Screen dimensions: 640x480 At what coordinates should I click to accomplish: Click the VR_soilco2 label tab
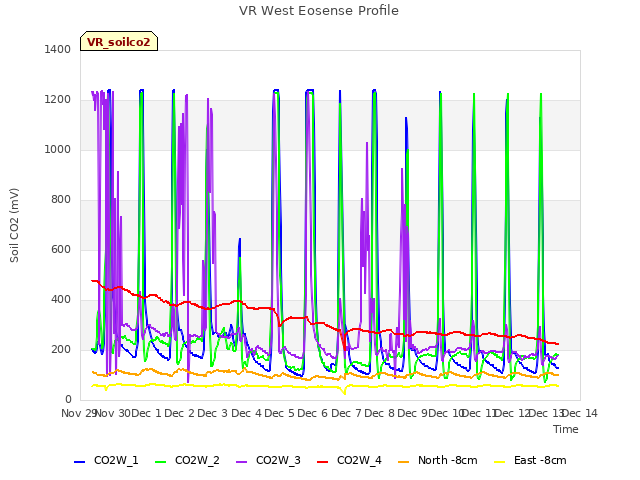(x=119, y=41)
